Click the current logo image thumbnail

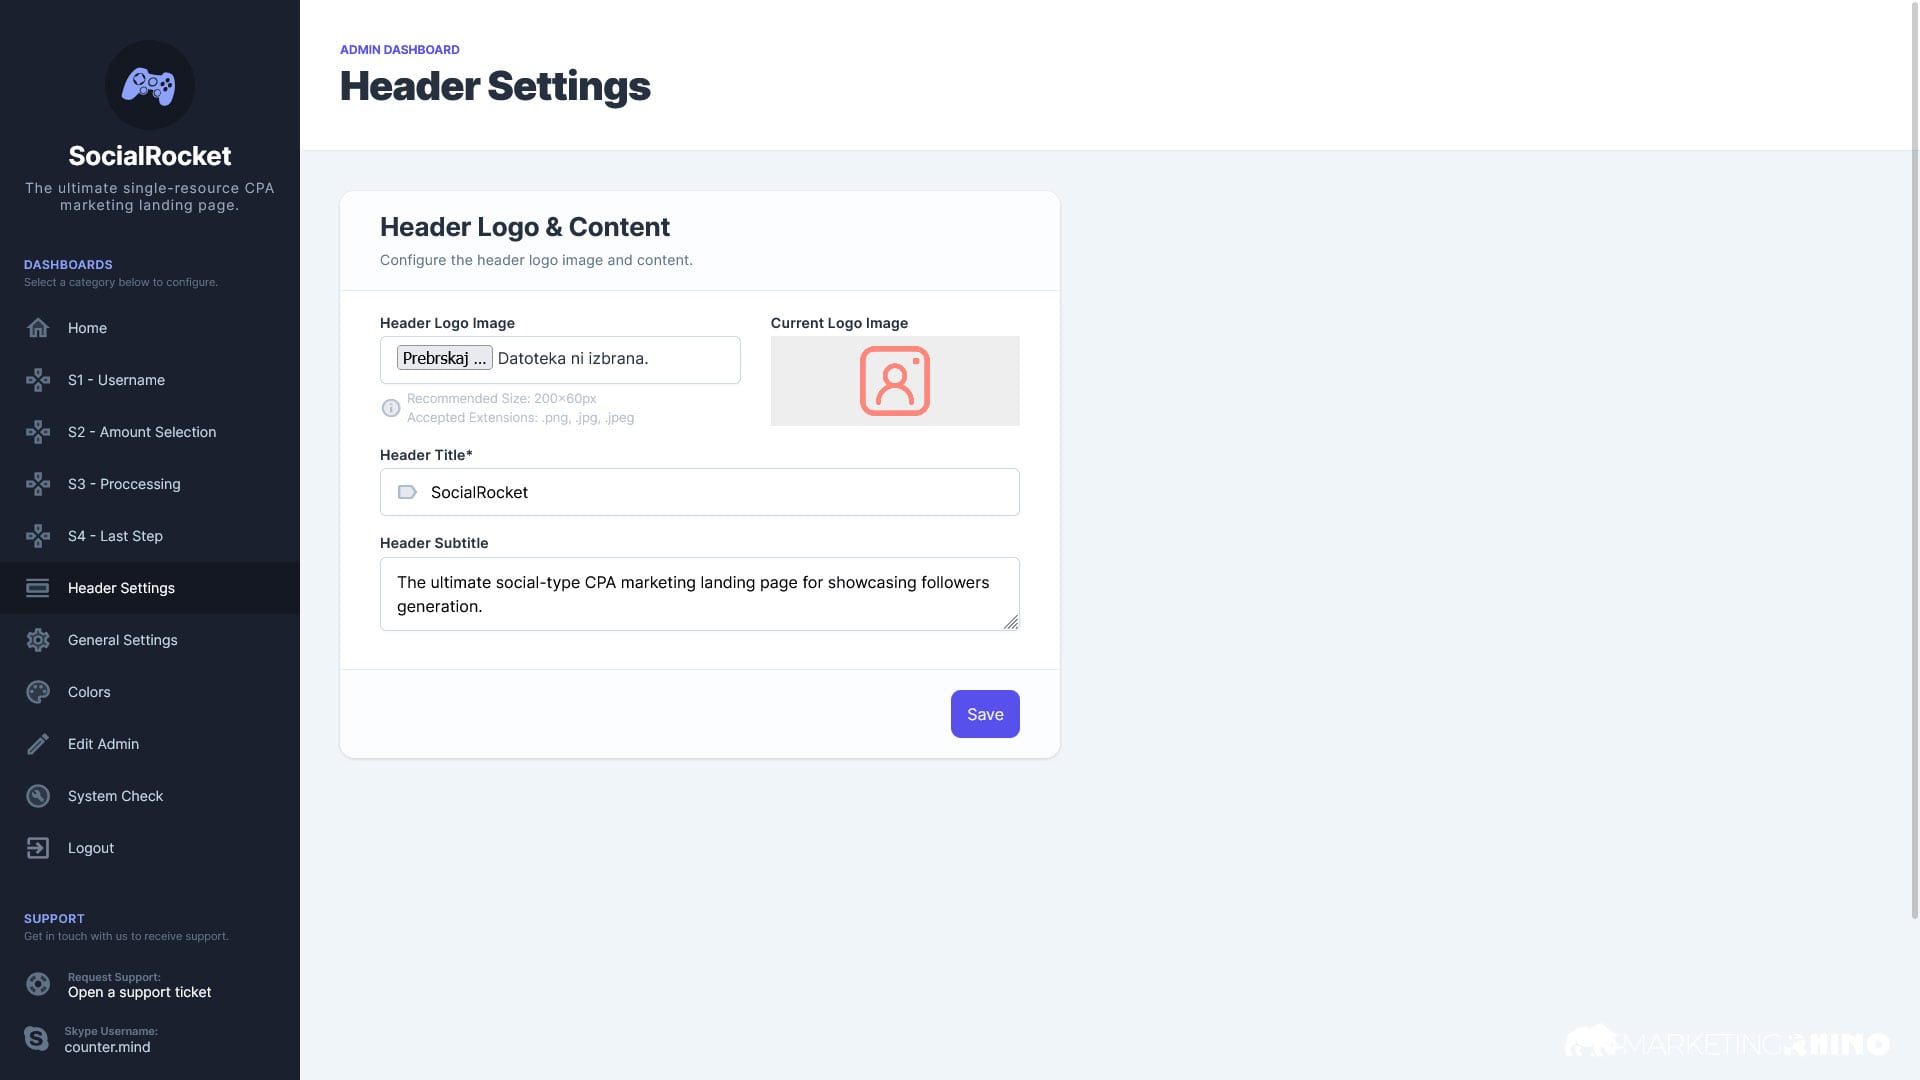895,381
